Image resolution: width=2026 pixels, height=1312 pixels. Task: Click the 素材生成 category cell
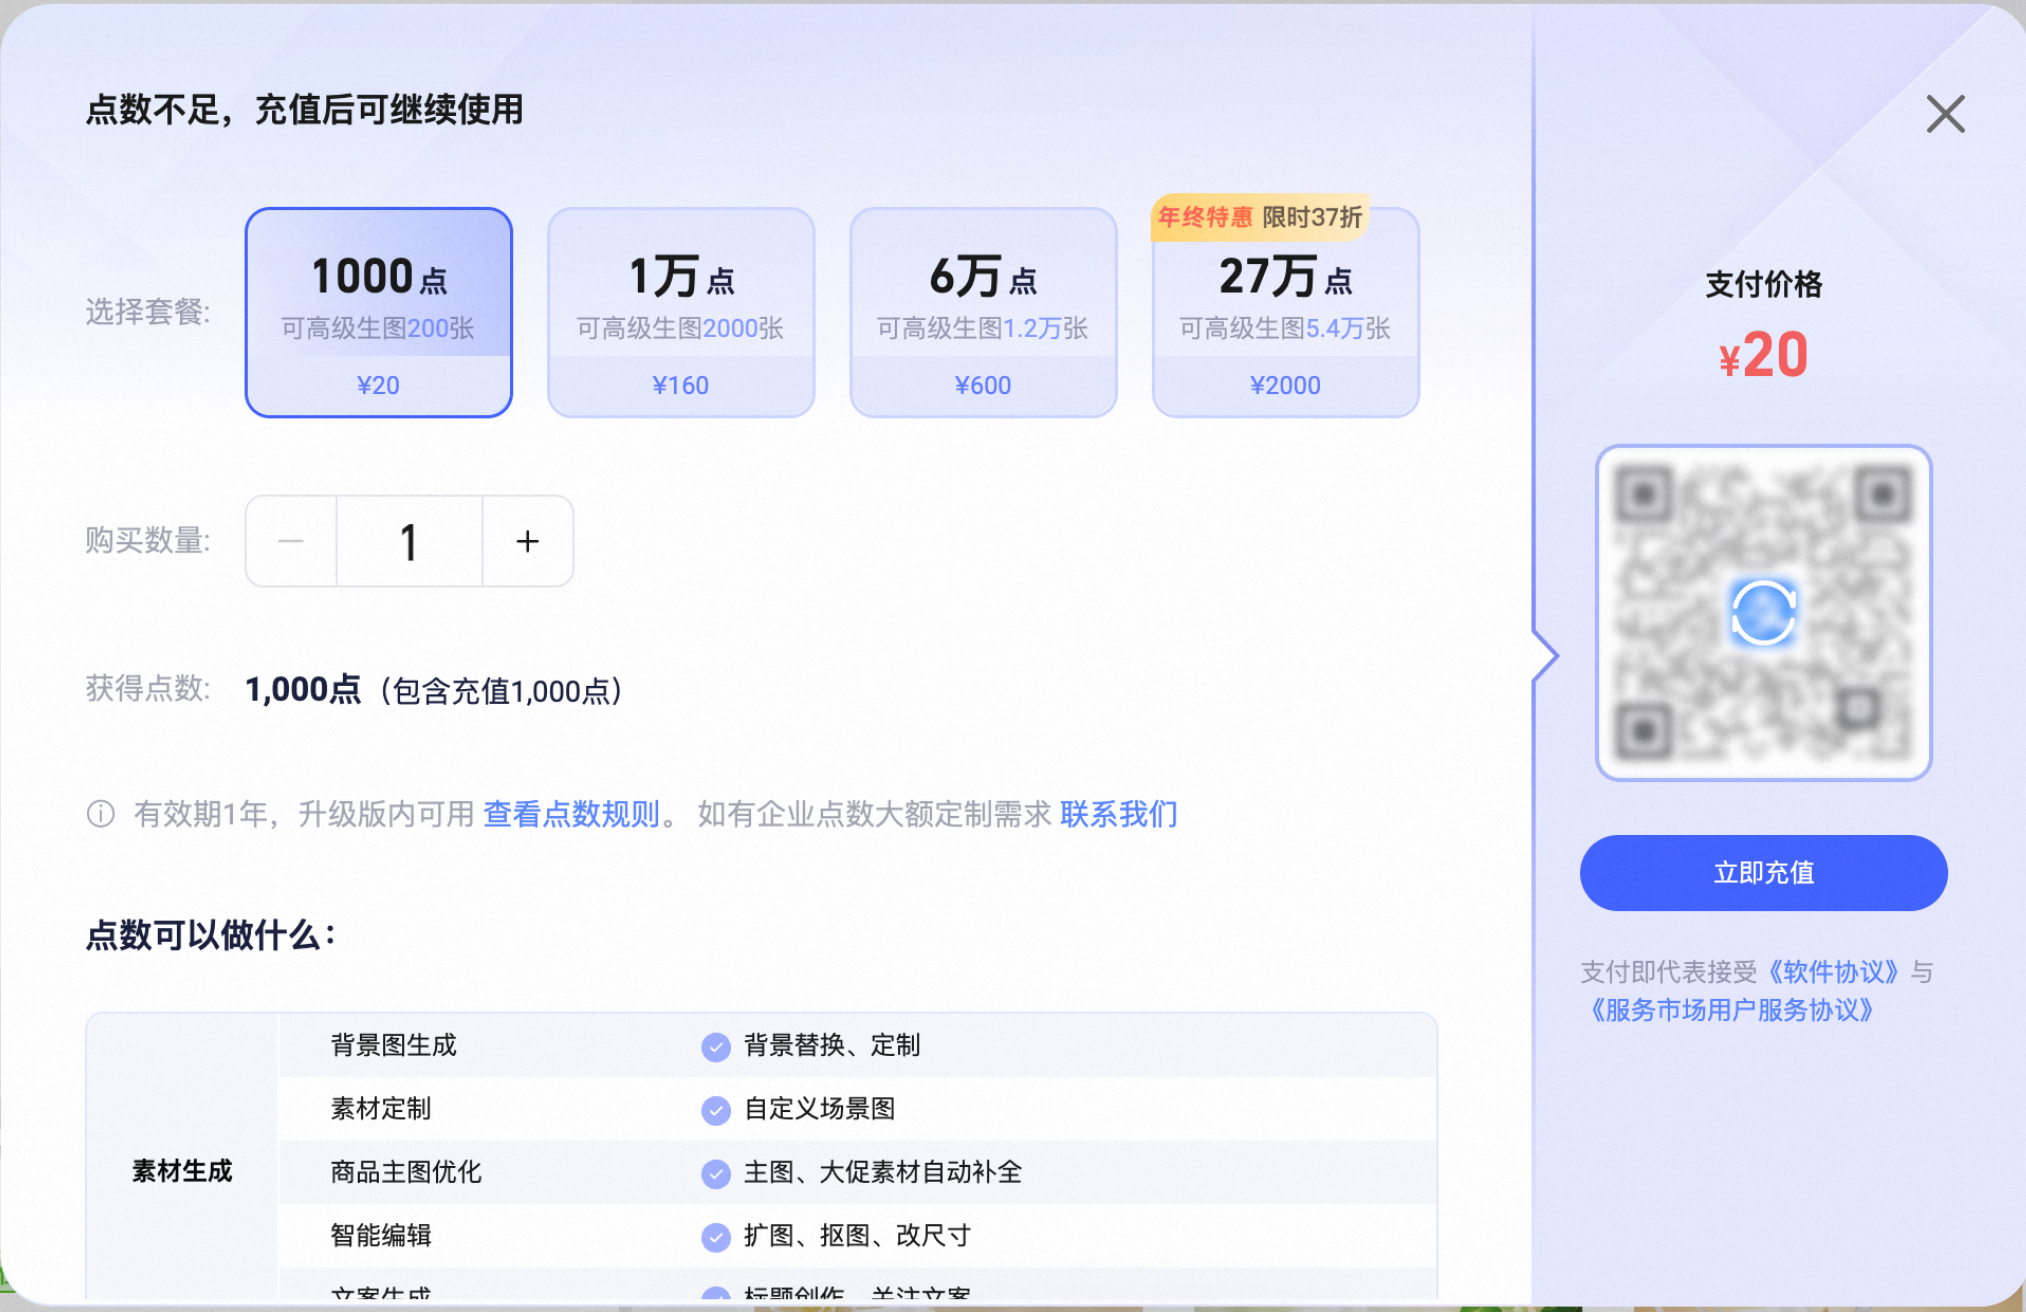[182, 1171]
